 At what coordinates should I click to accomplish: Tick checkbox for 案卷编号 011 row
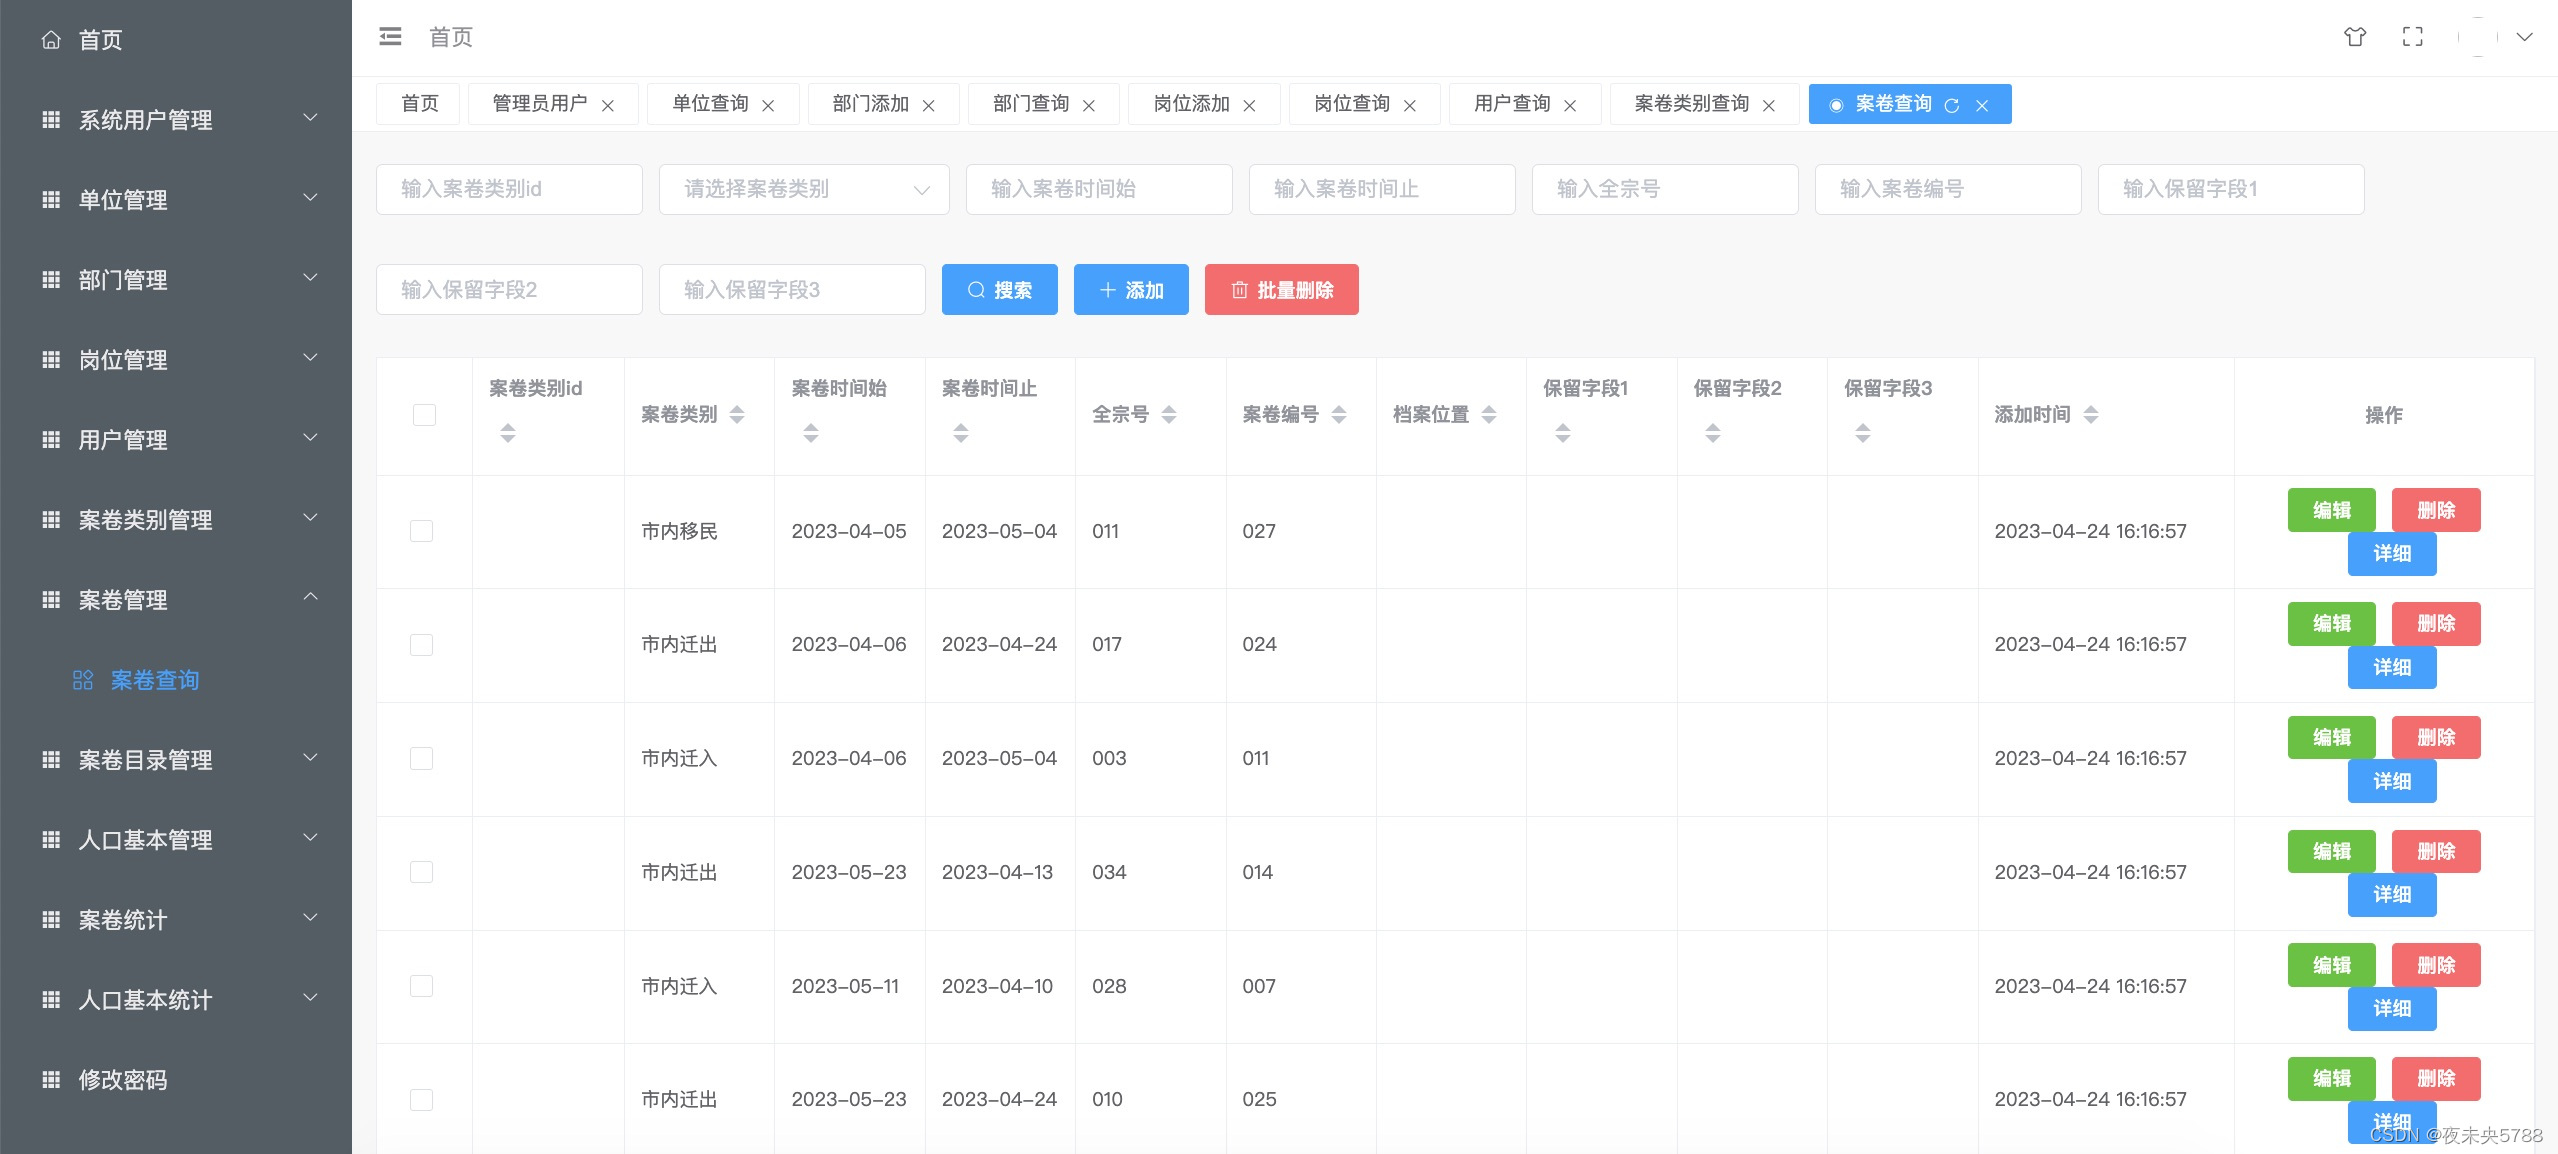(x=422, y=758)
